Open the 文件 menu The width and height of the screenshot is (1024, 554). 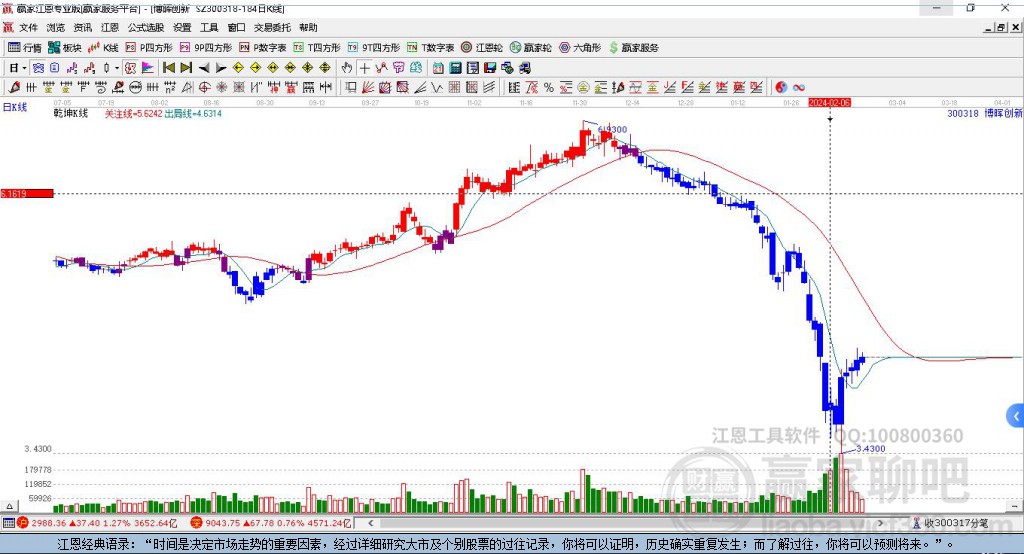pyautogui.click(x=29, y=27)
